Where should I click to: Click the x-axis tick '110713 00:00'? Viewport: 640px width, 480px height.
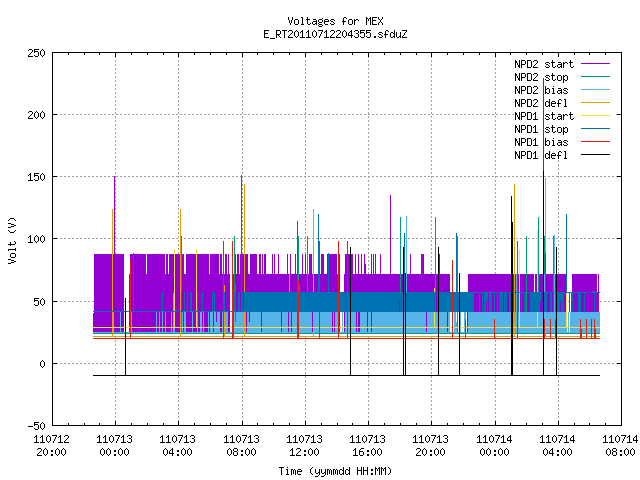[115, 446]
